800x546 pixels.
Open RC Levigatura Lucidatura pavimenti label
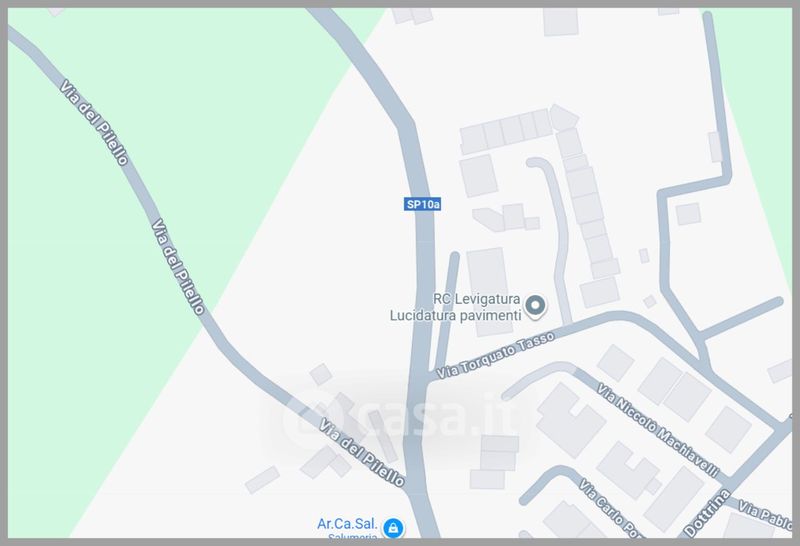coord(455,307)
